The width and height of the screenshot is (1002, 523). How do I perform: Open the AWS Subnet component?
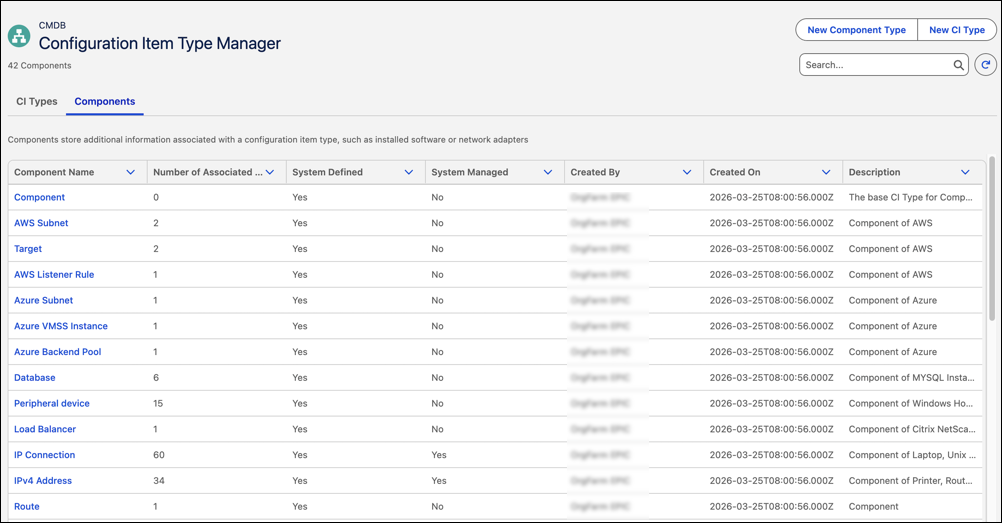click(41, 222)
